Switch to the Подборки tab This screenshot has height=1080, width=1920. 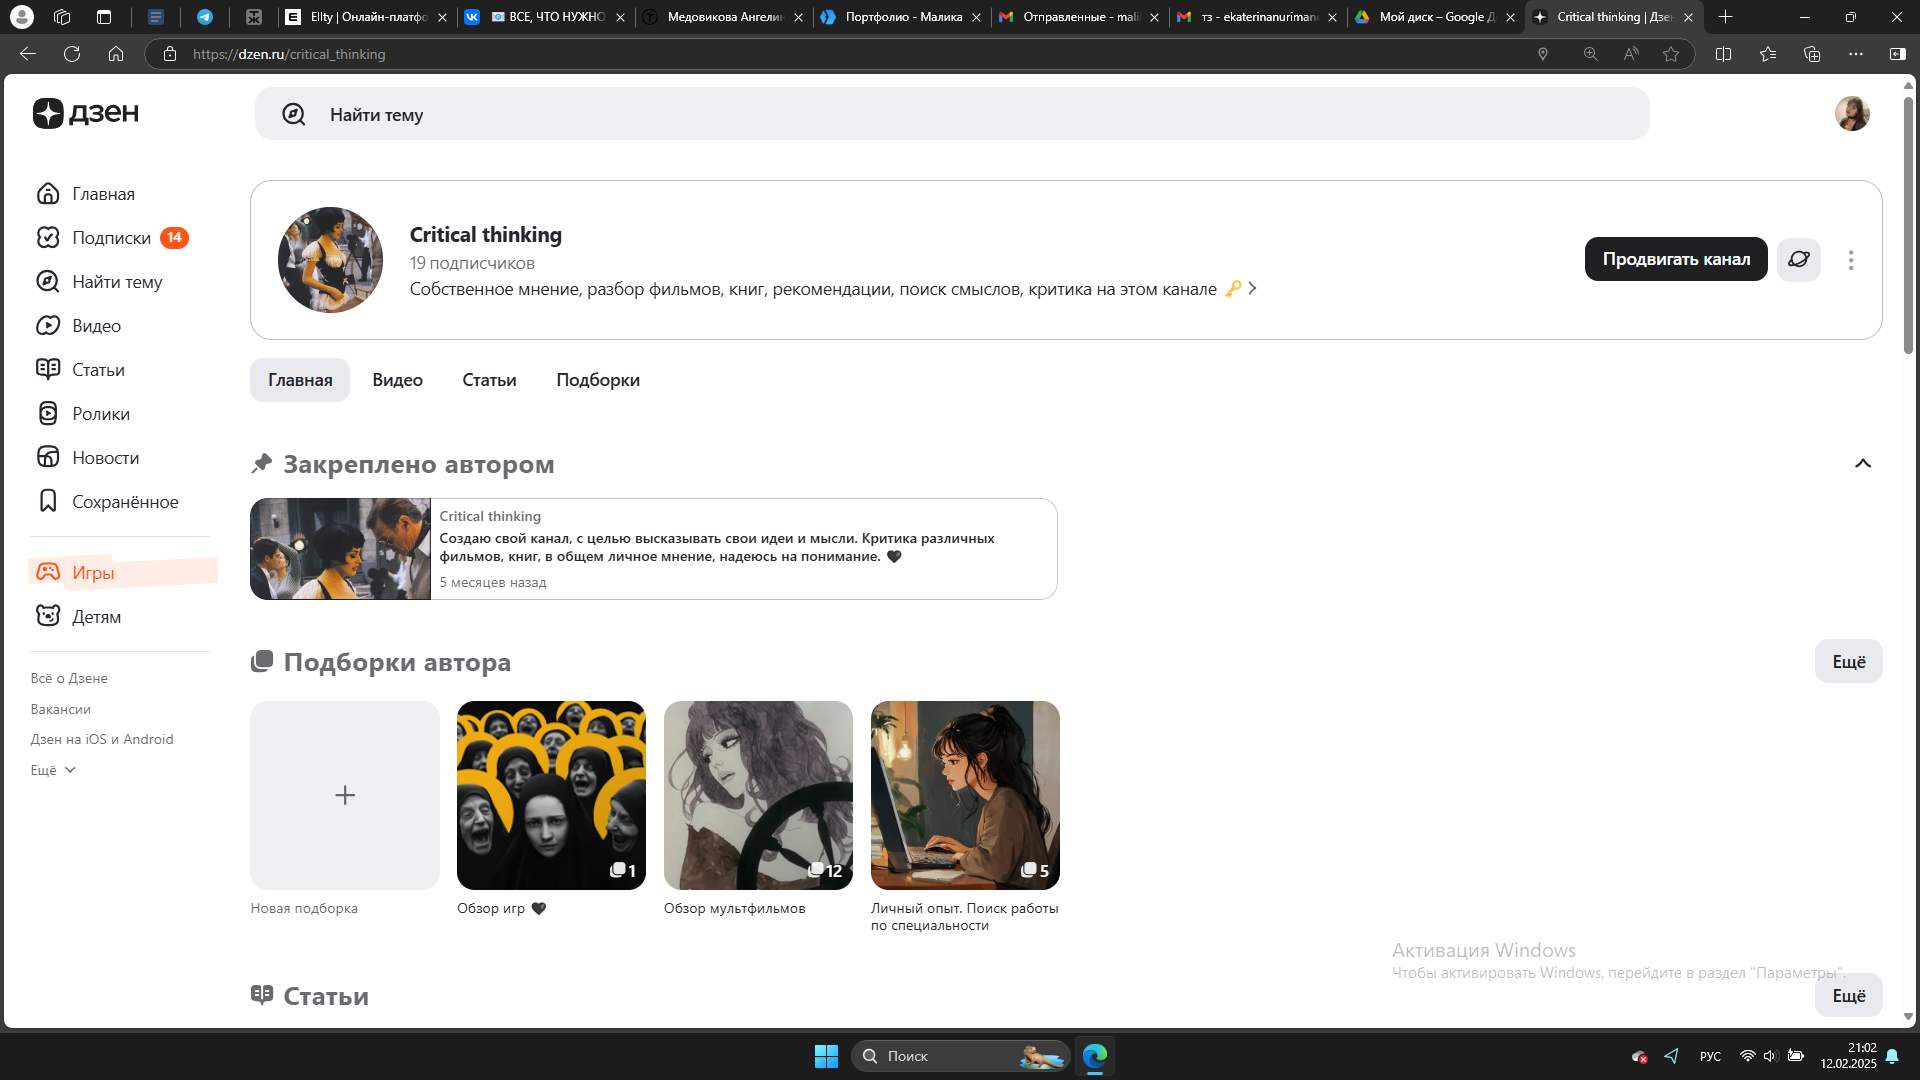[598, 380]
